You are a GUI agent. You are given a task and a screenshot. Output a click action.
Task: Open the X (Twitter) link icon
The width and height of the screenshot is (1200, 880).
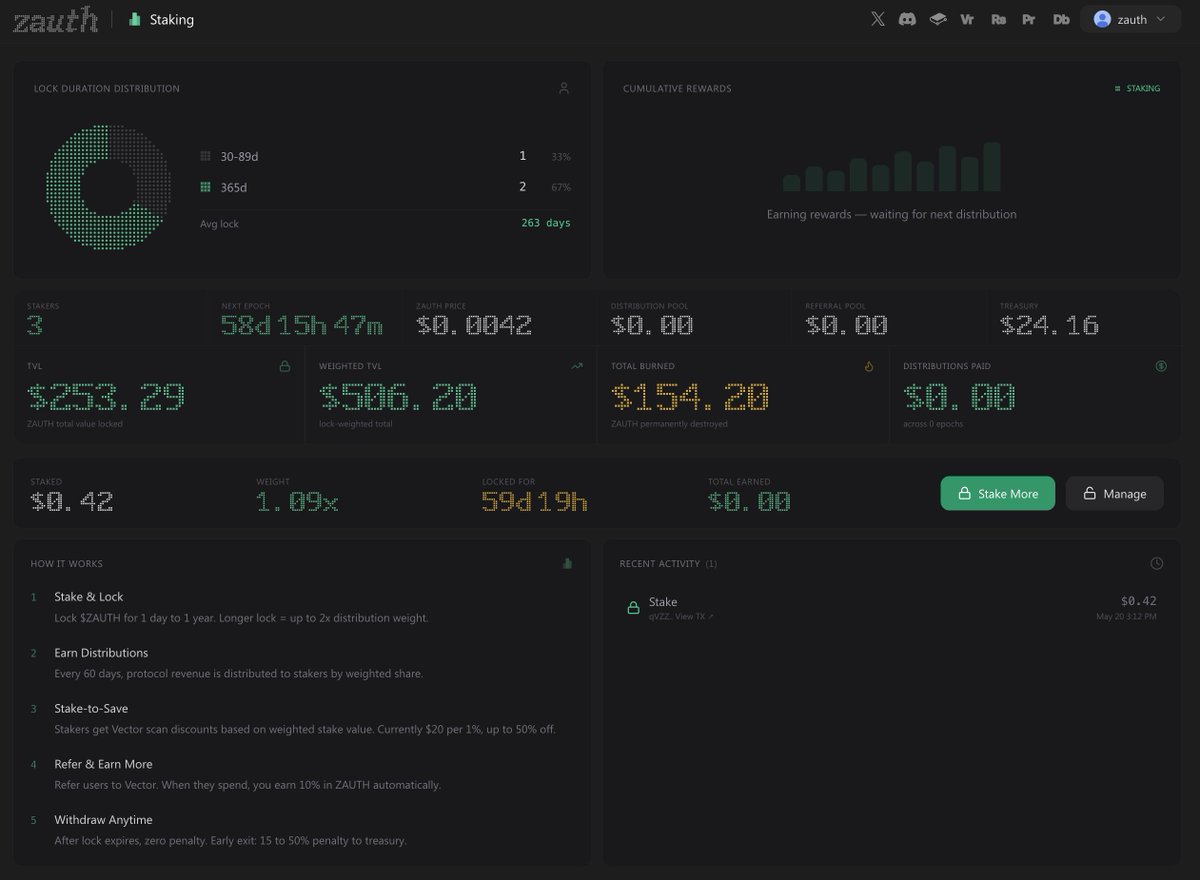pos(877,19)
